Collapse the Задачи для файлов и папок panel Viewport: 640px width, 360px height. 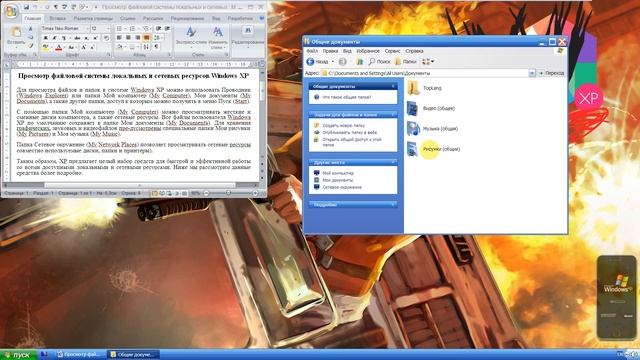(x=393, y=115)
